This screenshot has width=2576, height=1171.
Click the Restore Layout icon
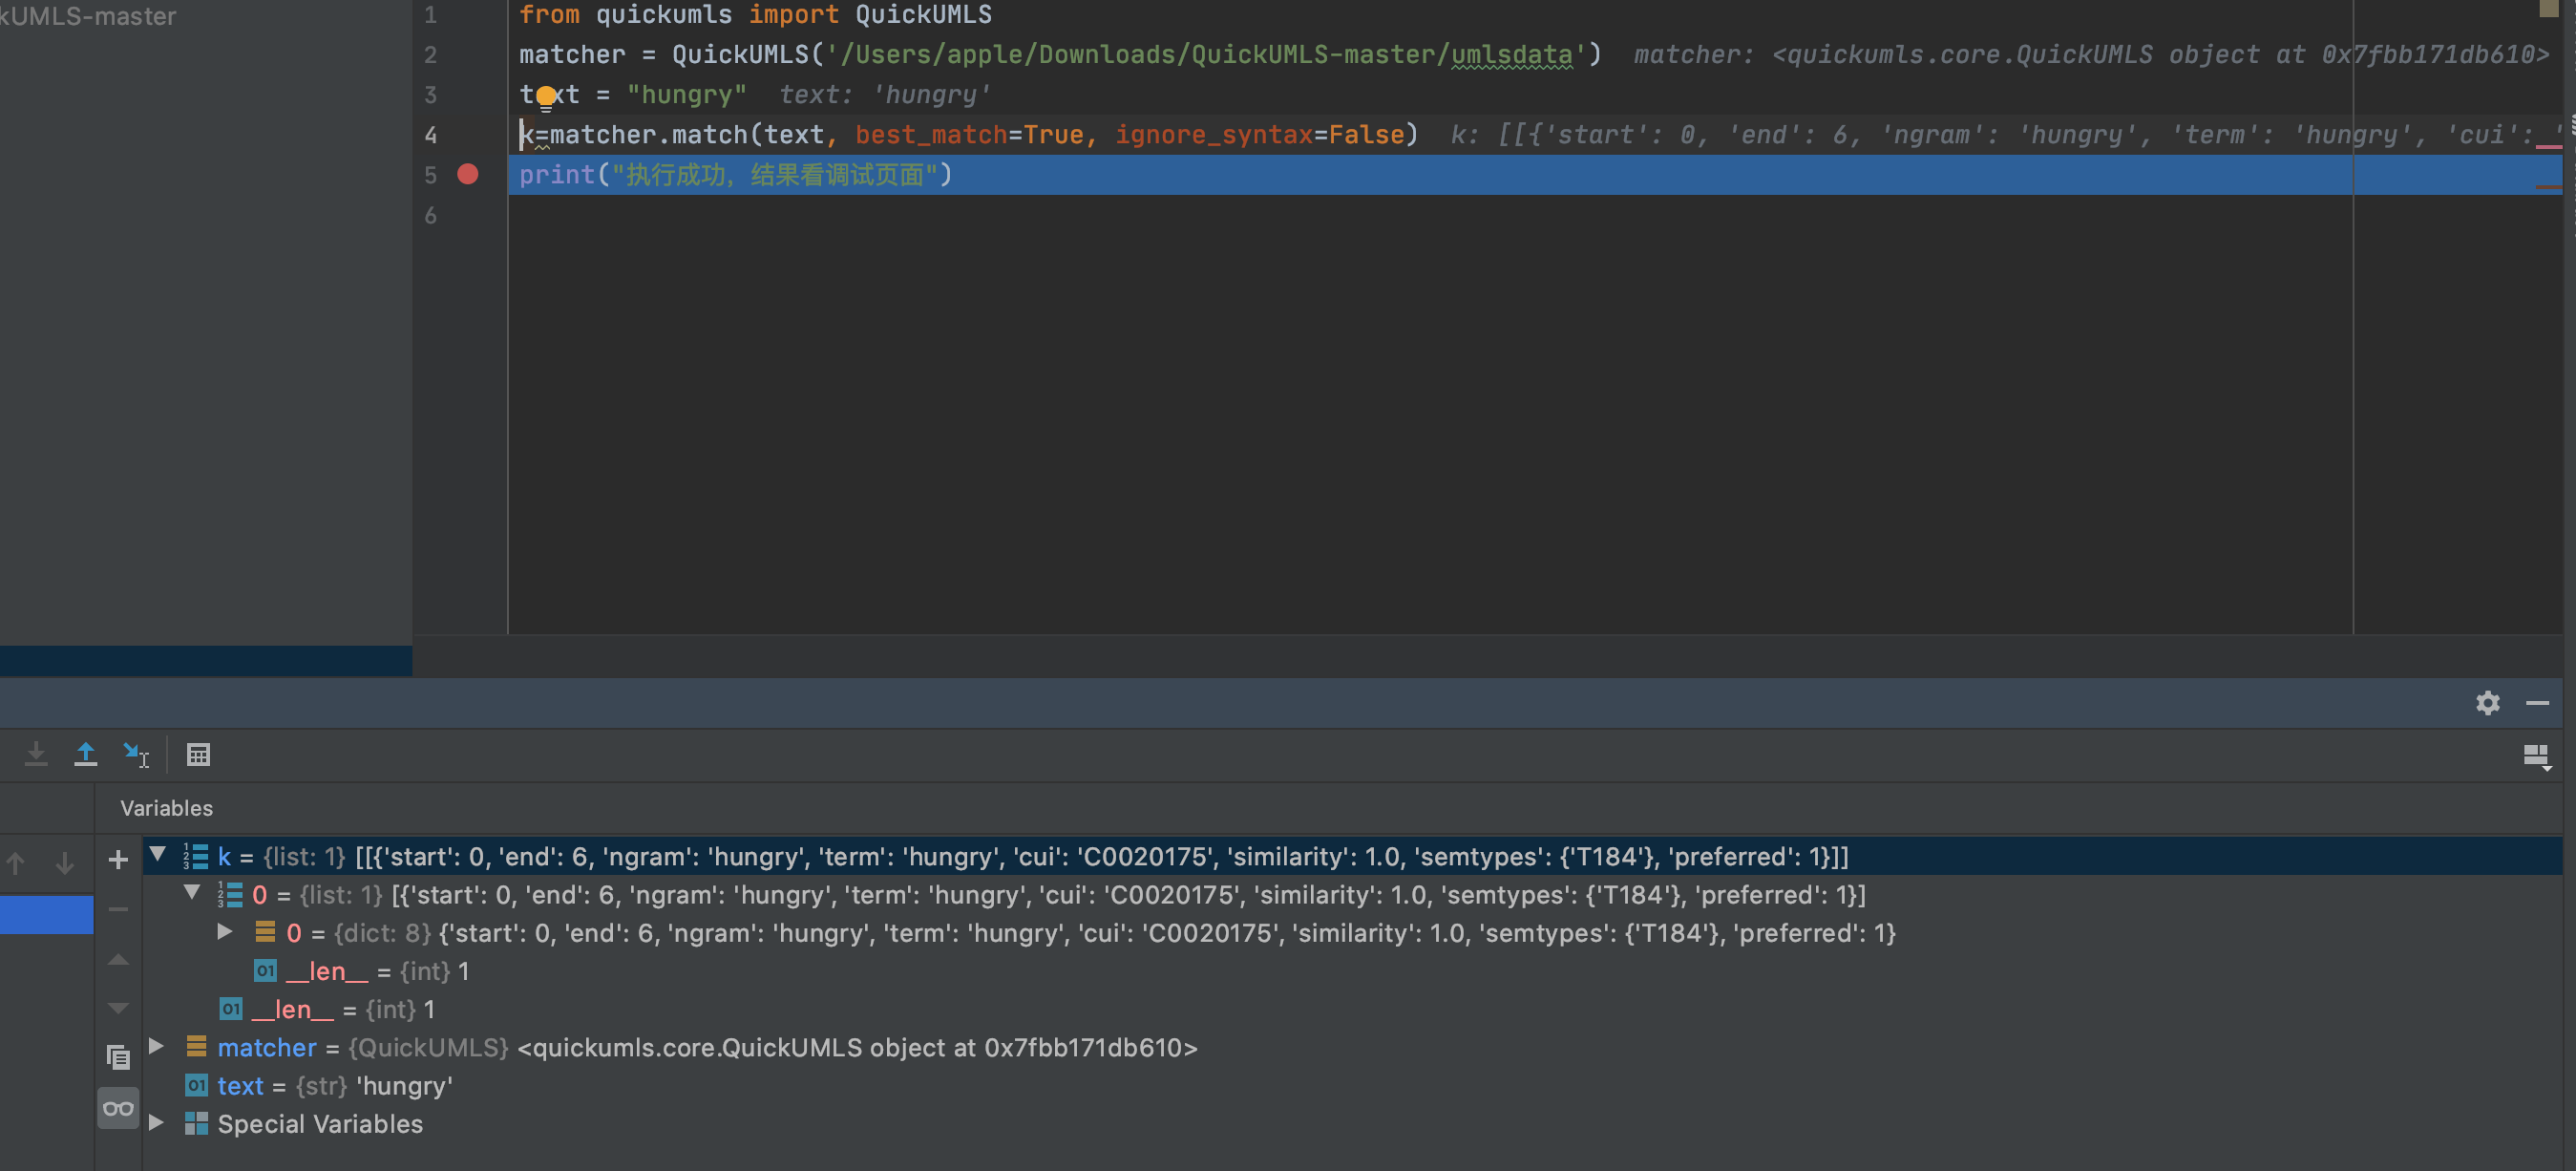2535,756
